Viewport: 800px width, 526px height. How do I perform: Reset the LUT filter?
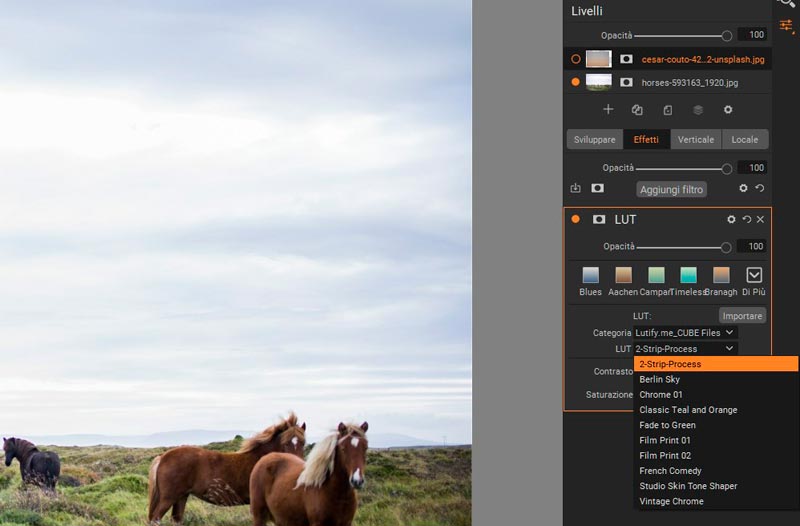[746, 219]
